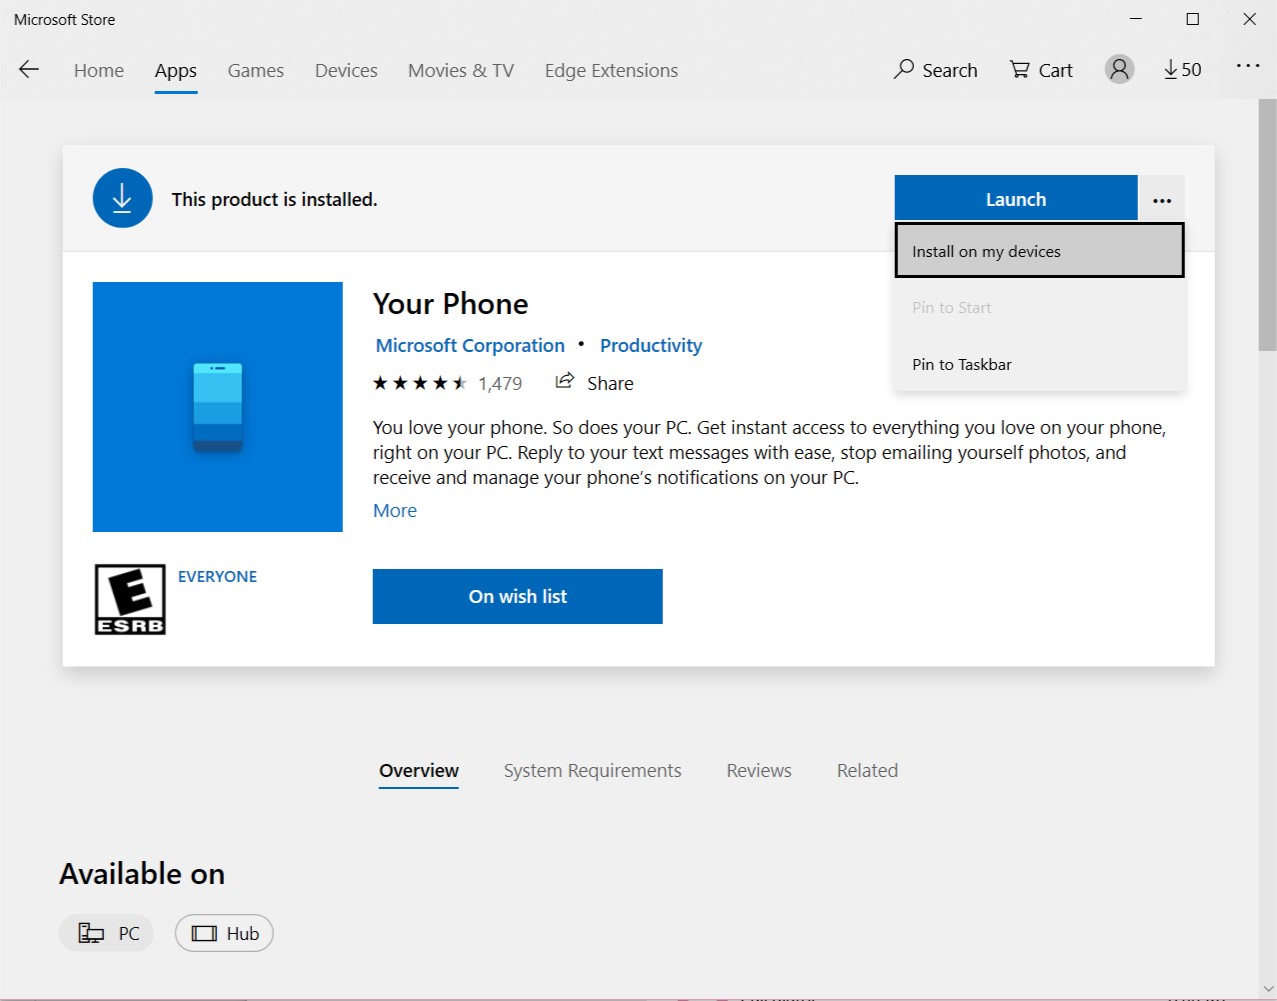Open the EVERYONE rating link
1277x1001 pixels.
pyautogui.click(x=217, y=576)
